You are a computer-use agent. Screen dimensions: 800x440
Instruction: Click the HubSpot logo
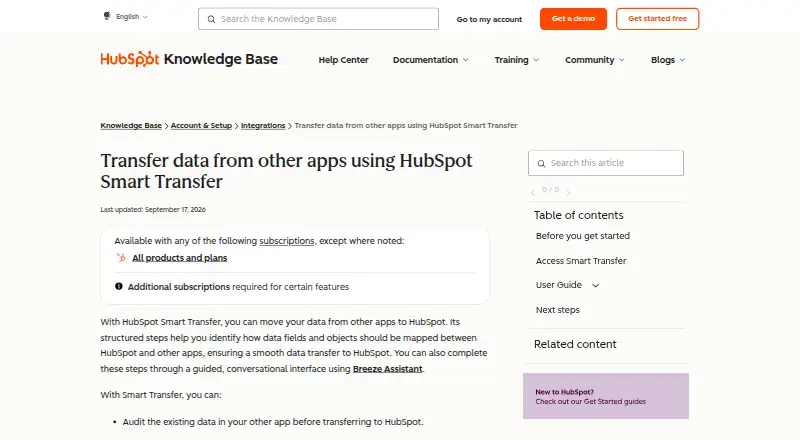click(x=130, y=59)
